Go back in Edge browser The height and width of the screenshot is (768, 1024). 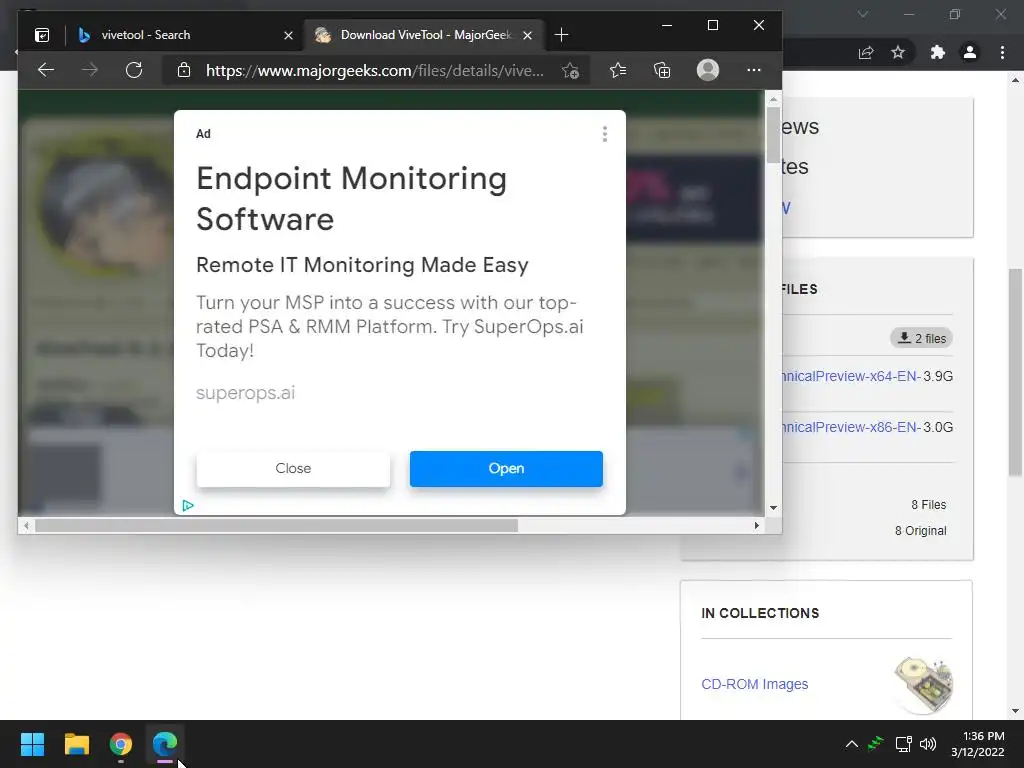[46, 70]
